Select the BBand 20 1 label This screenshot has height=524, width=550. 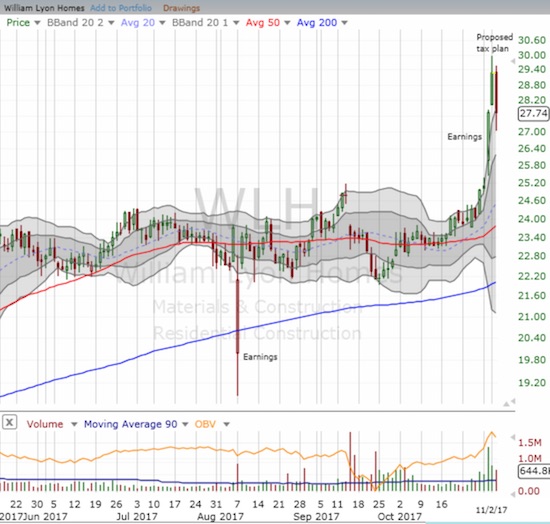coord(200,23)
